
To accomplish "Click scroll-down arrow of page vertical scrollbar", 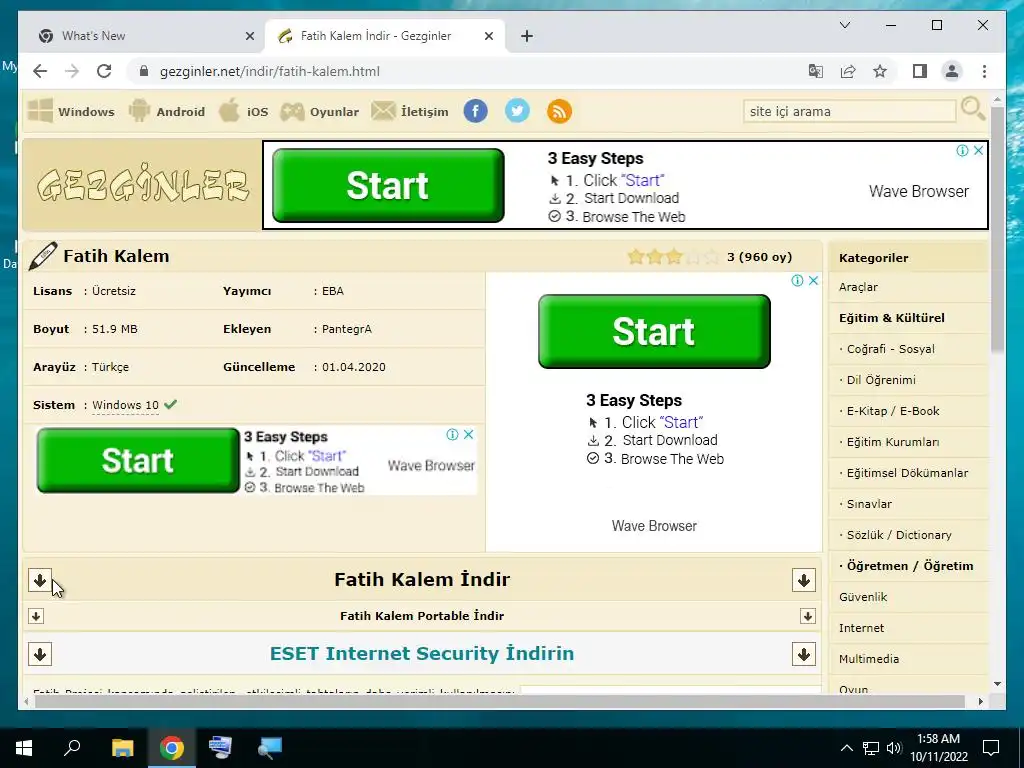I will tap(997, 684).
